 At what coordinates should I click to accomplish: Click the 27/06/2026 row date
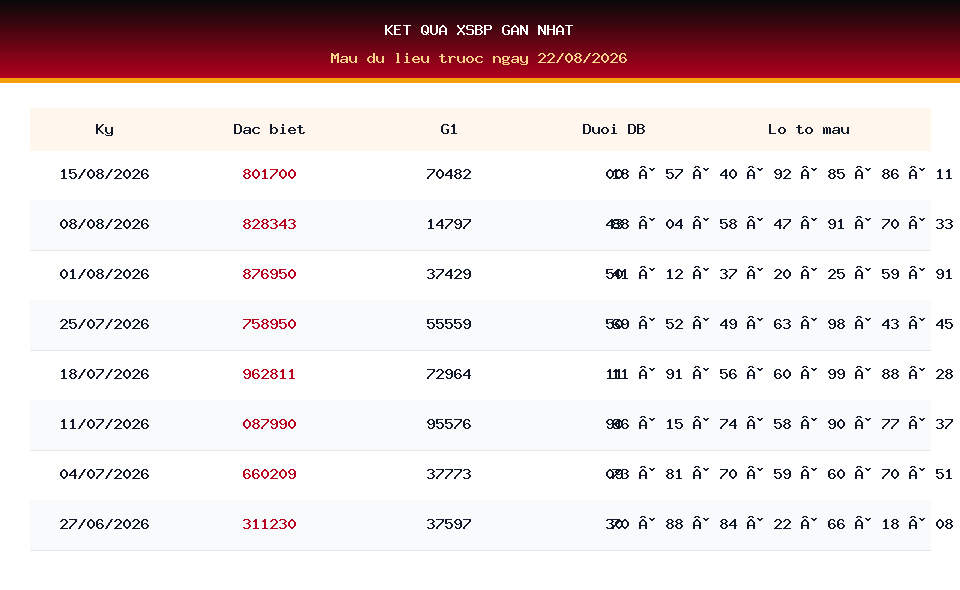coord(104,525)
